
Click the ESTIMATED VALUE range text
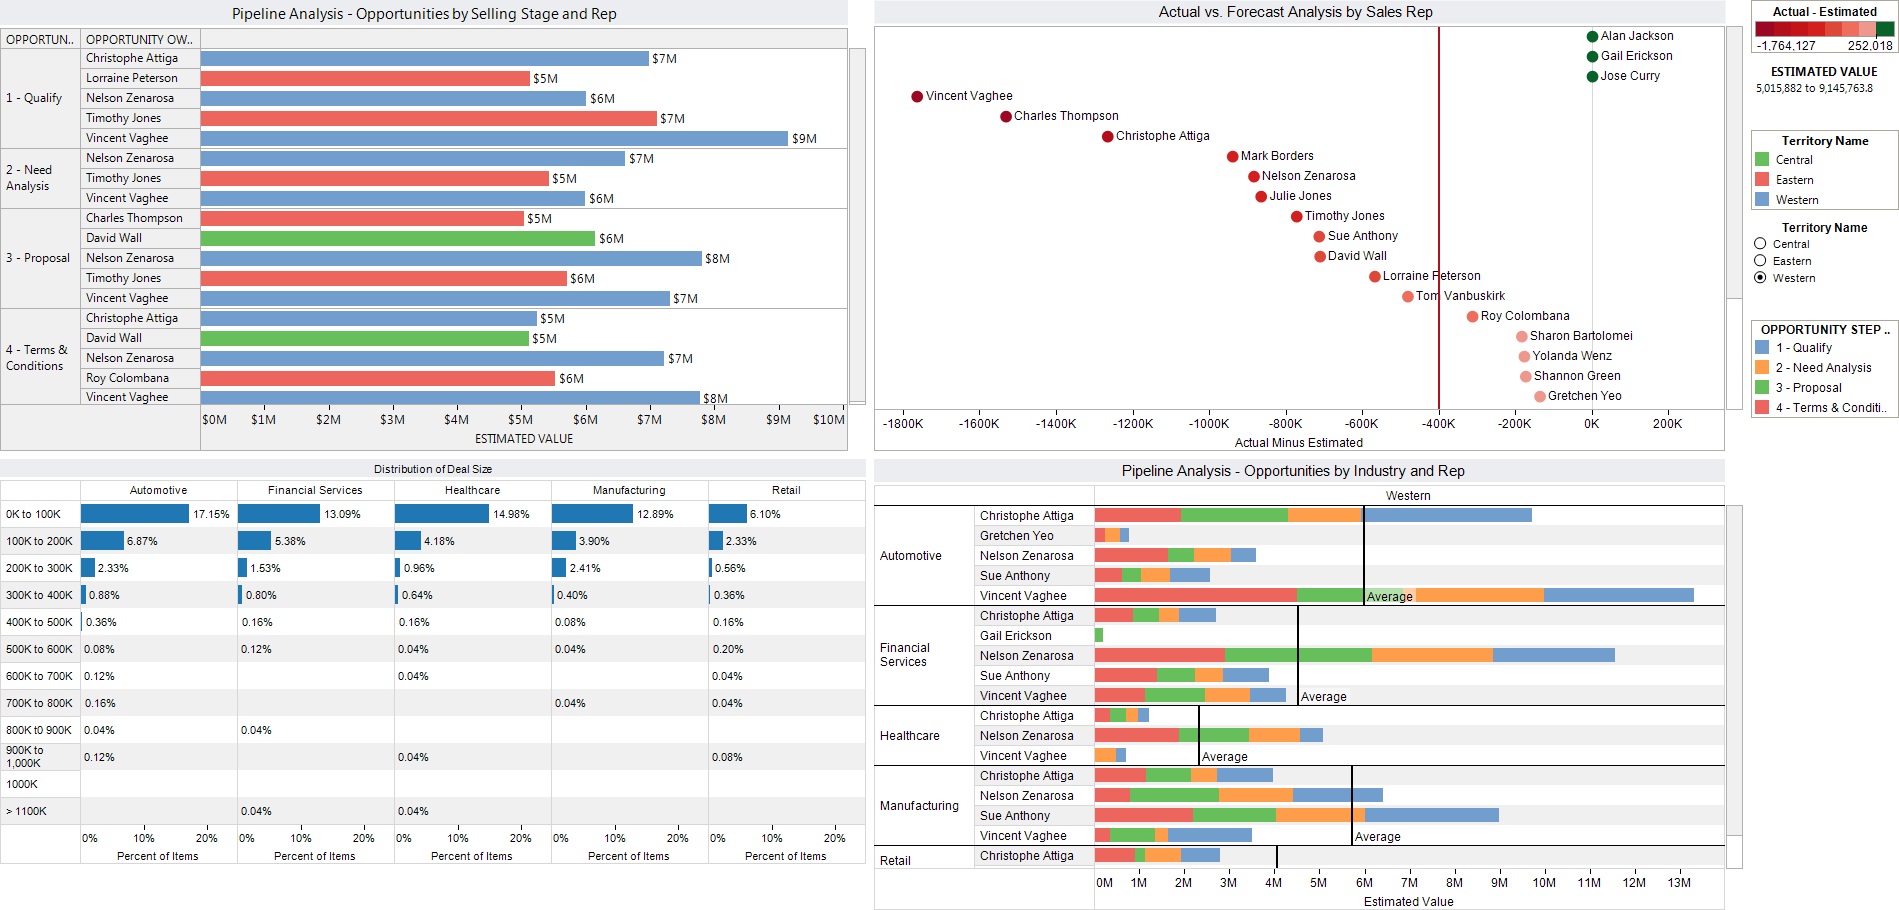(x=1814, y=88)
